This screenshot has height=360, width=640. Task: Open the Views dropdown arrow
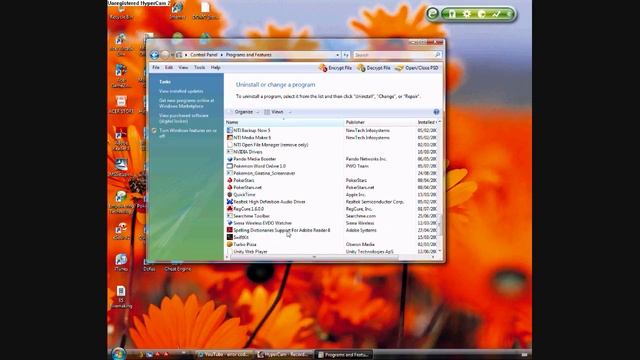(x=290, y=112)
